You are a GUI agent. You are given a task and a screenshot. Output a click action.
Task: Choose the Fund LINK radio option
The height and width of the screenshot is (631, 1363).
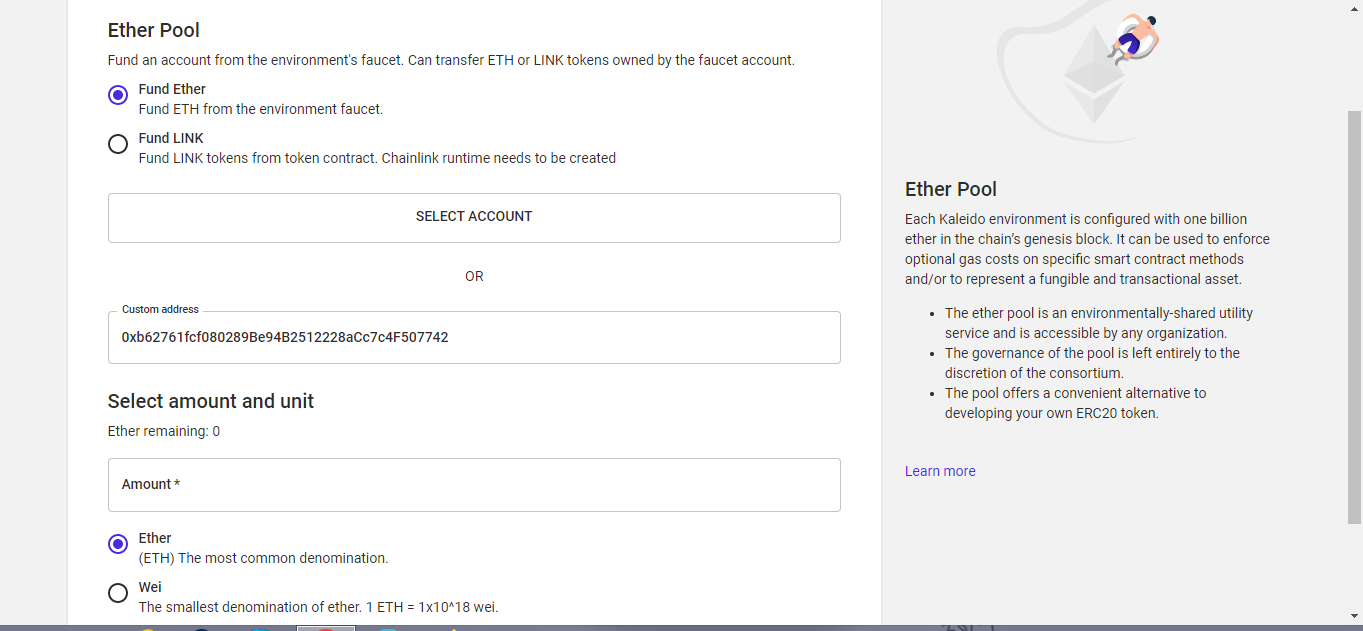click(x=118, y=144)
